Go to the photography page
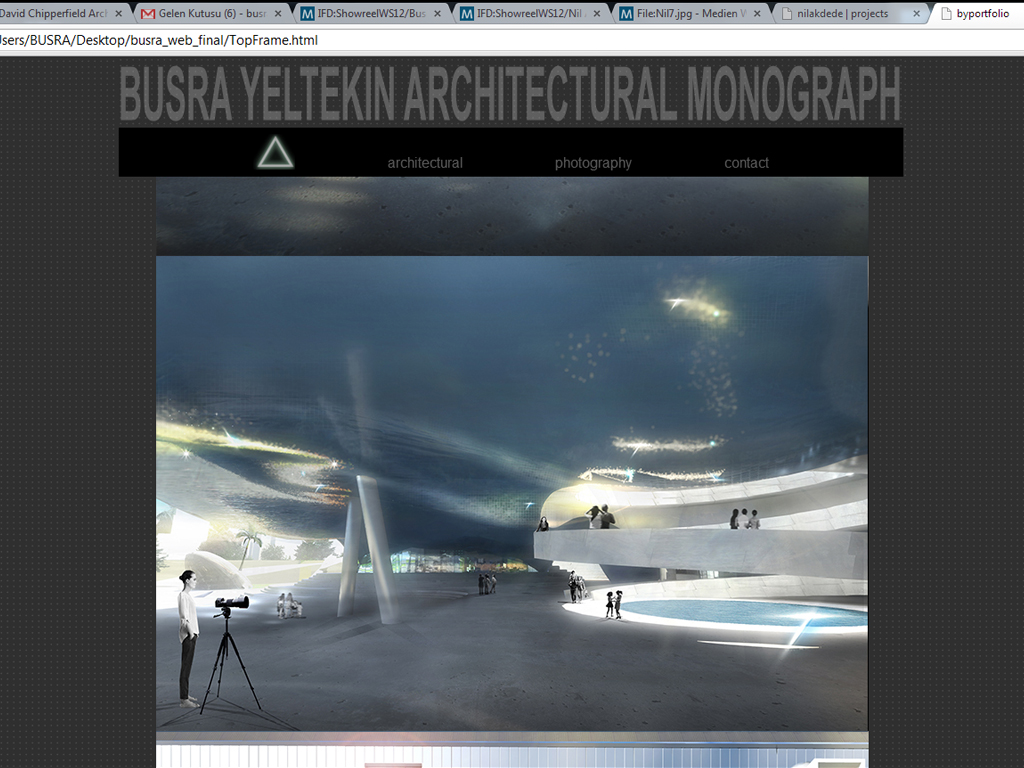 [x=593, y=163]
